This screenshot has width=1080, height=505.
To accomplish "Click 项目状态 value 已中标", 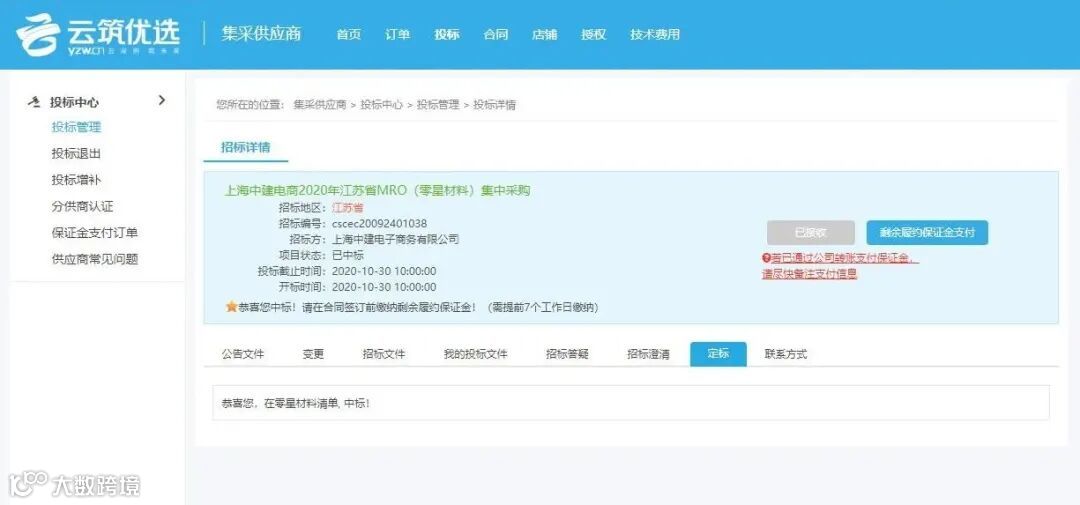I will pyautogui.click(x=348, y=255).
